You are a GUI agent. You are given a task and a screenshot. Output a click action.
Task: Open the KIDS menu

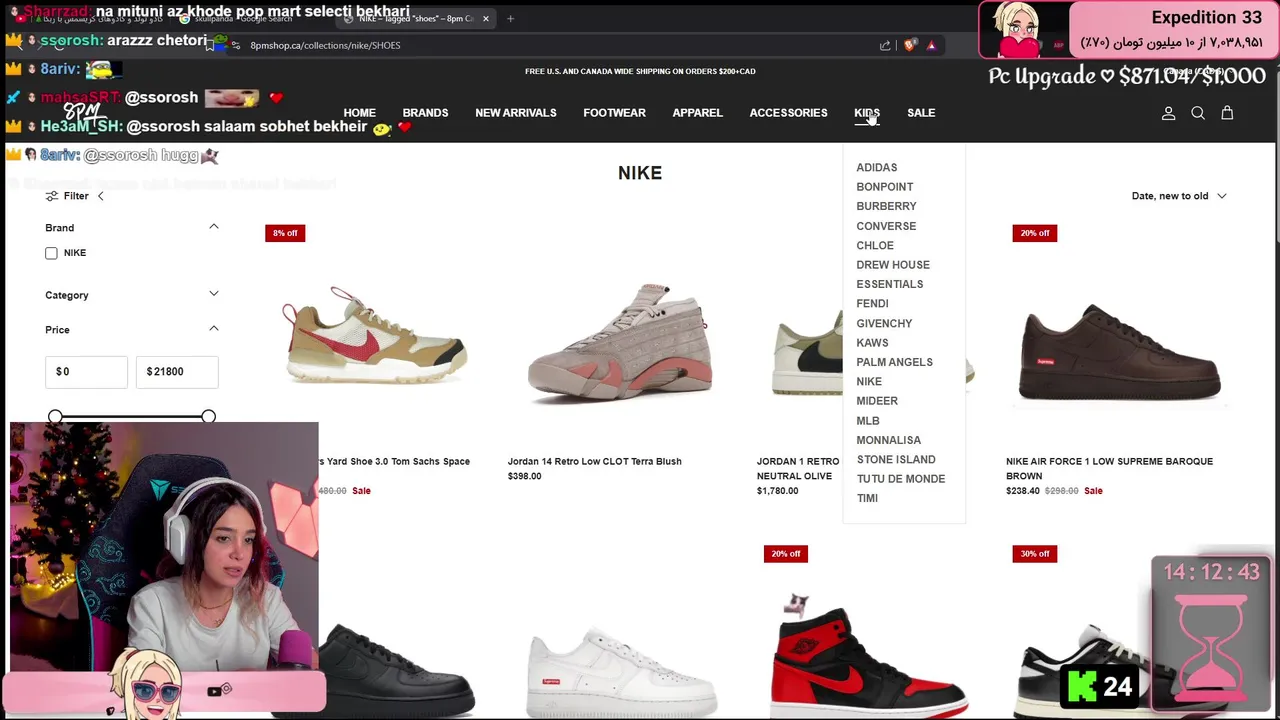[867, 113]
